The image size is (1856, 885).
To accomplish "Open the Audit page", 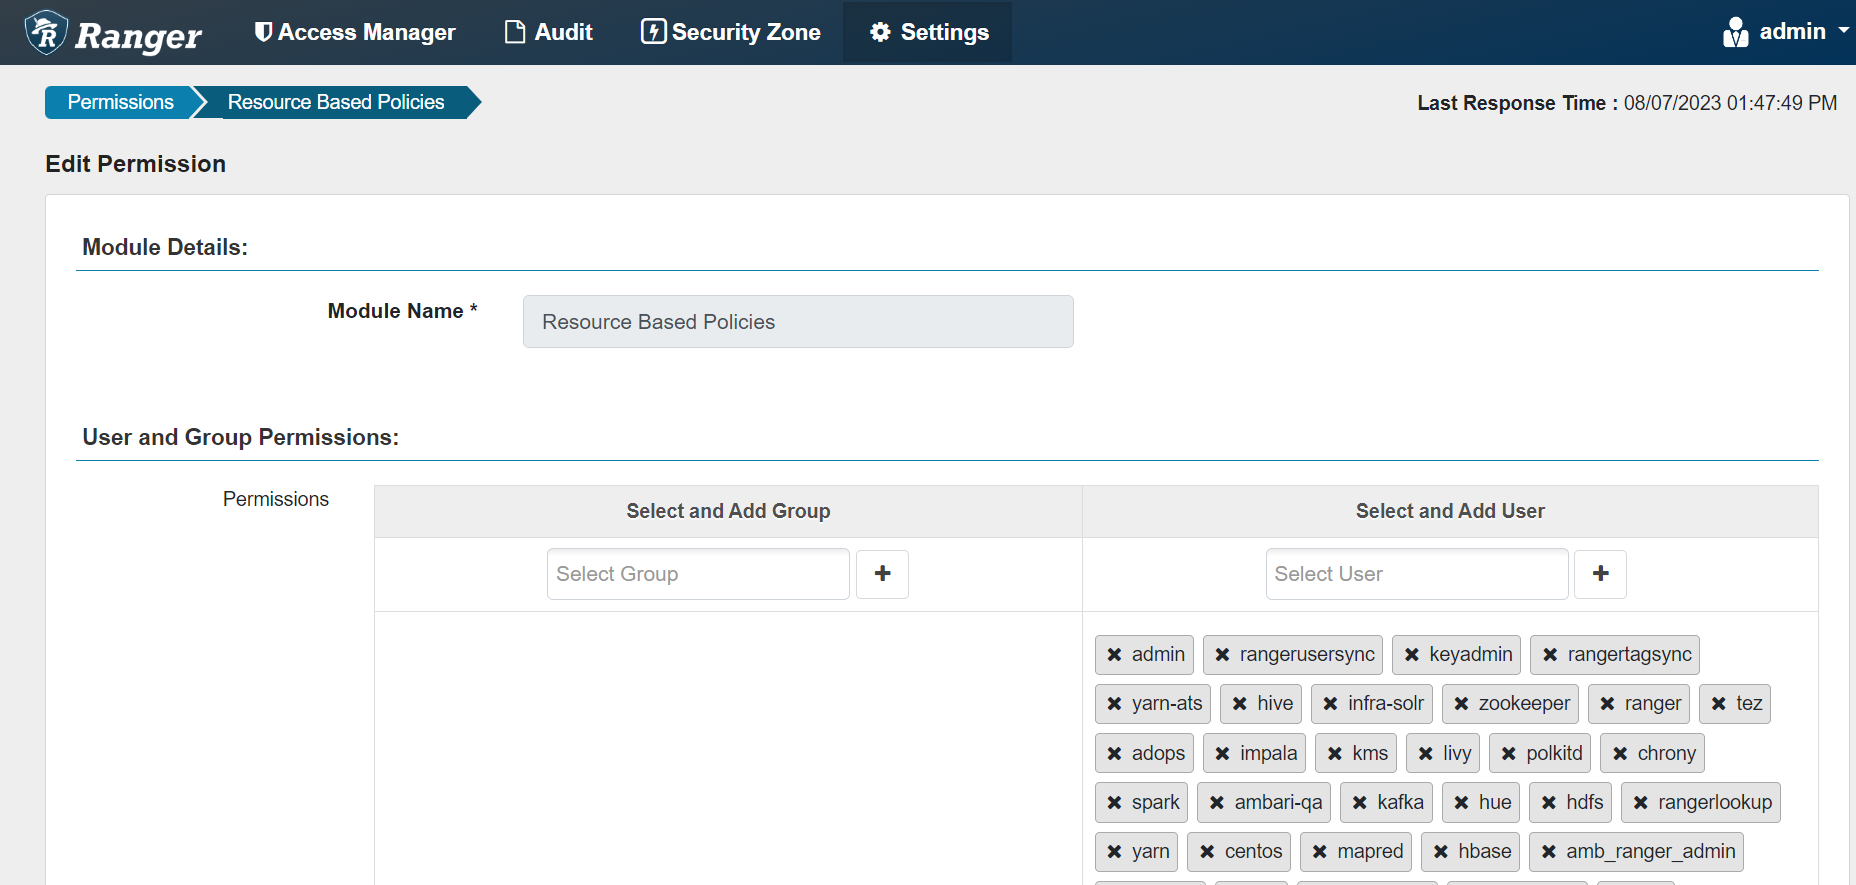I will pos(549,32).
